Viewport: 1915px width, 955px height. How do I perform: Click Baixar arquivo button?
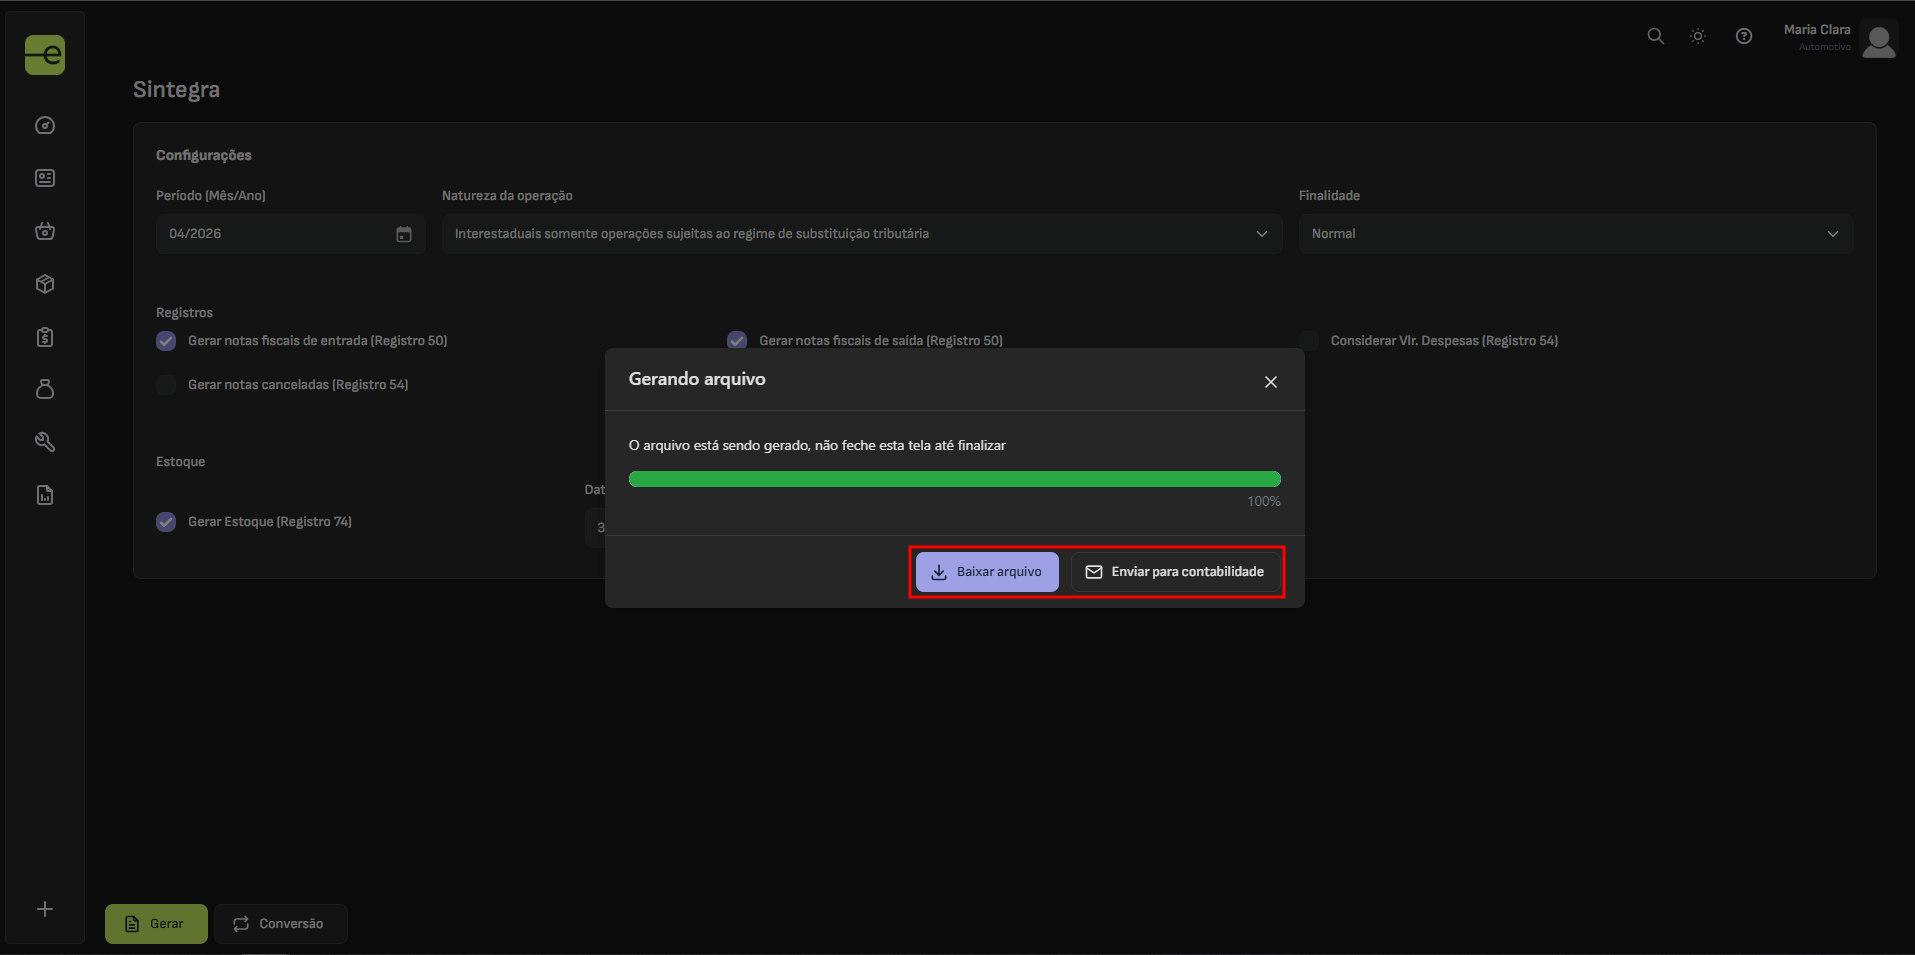point(987,572)
